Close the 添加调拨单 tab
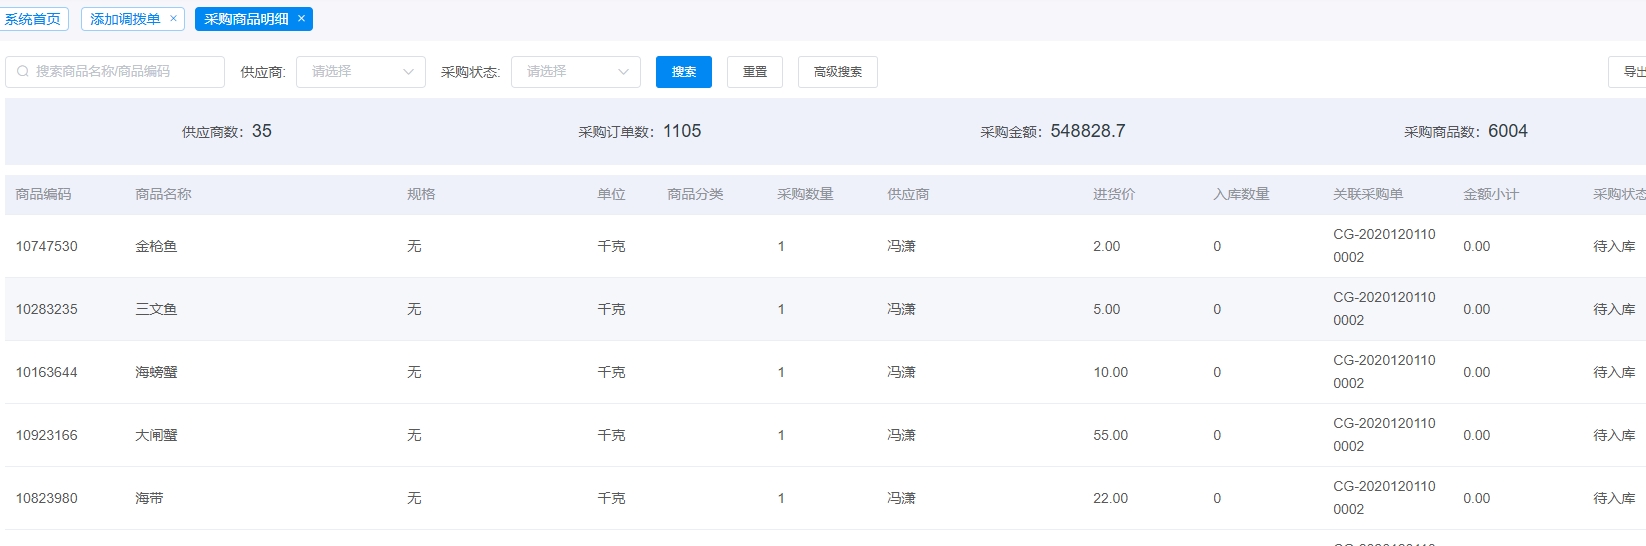Image resolution: width=1646 pixels, height=546 pixels. [173, 19]
